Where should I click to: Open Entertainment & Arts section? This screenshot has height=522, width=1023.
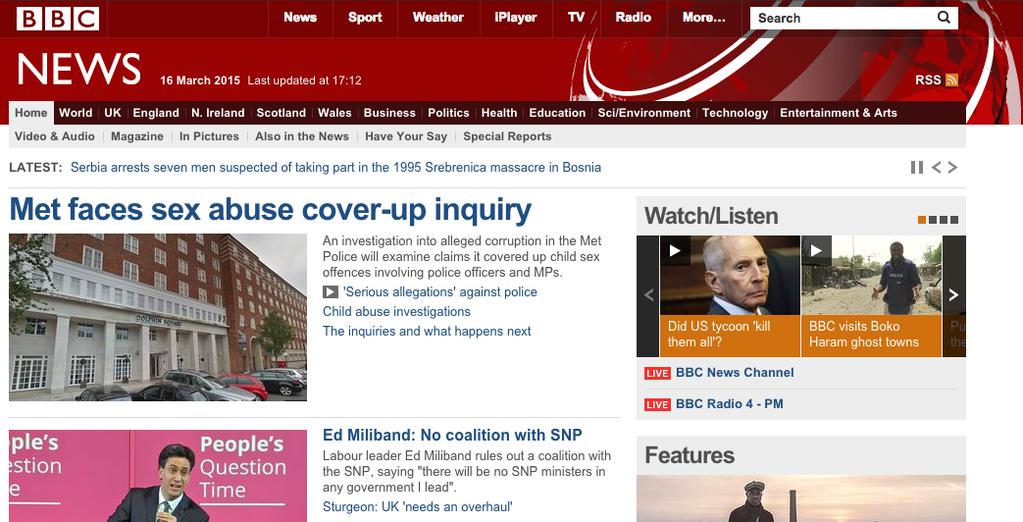(x=838, y=113)
